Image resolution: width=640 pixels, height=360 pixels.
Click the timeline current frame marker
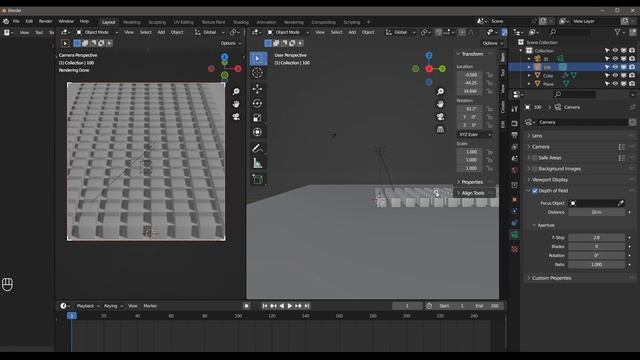pyautogui.click(x=71, y=316)
